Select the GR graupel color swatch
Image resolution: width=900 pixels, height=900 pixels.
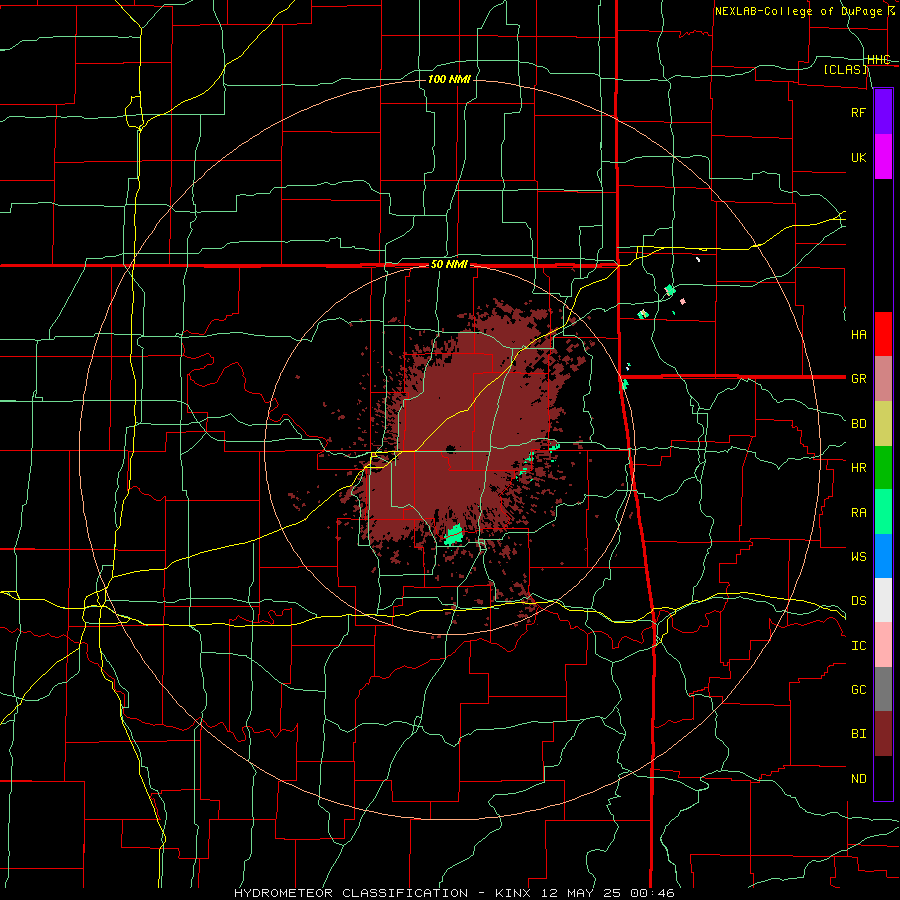(883, 378)
